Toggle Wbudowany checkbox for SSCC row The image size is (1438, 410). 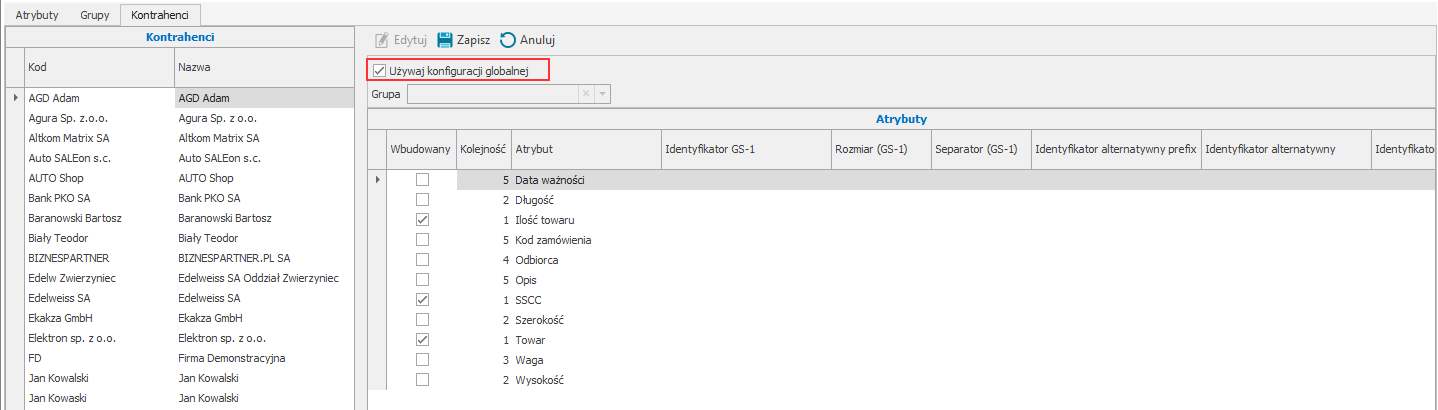(422, 300)
